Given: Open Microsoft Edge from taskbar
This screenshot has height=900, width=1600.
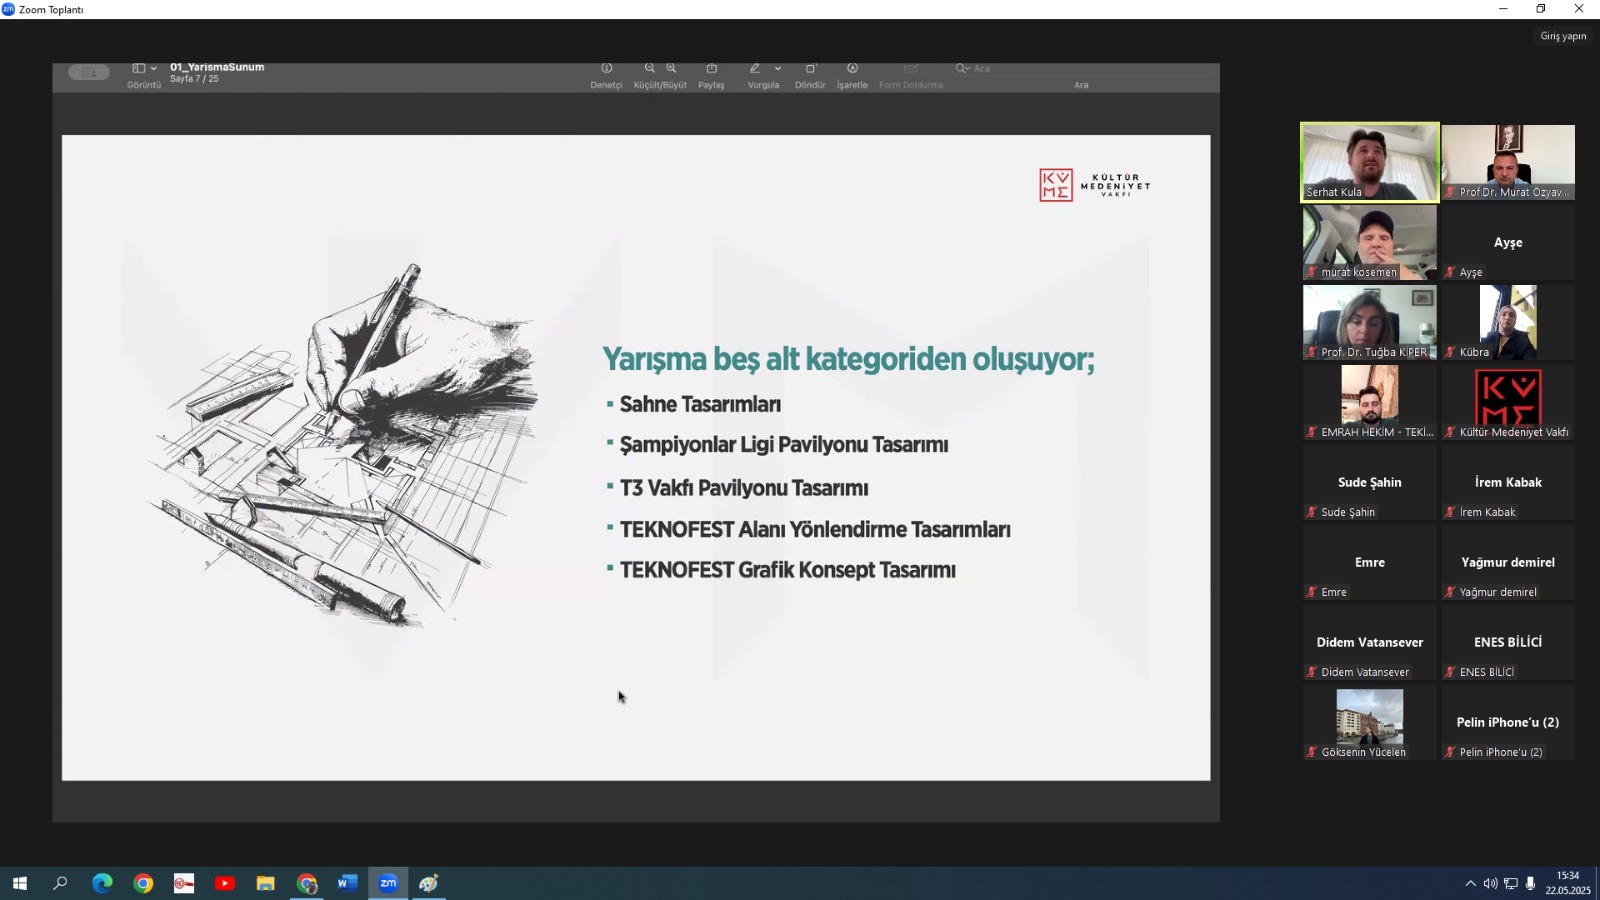Looking at the screenshot, I should pos(102,883).
